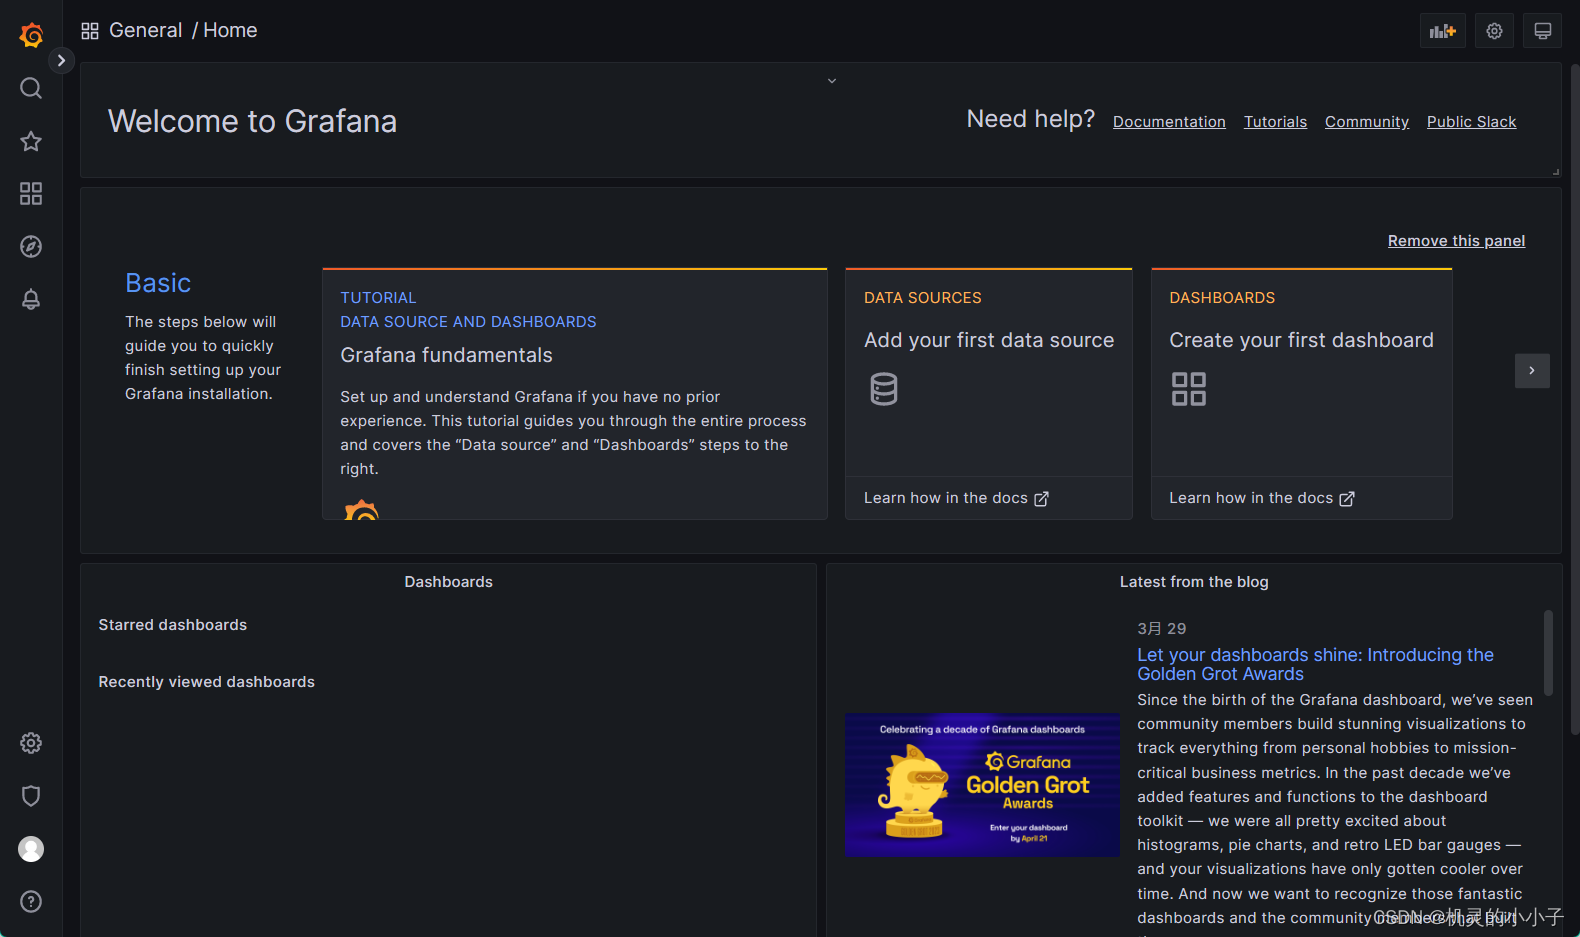Image resolution: width=1580 pixels, height=937 pixels.
Task: Click the panel resize handle on welcome panel
Action: point(1556,172)
